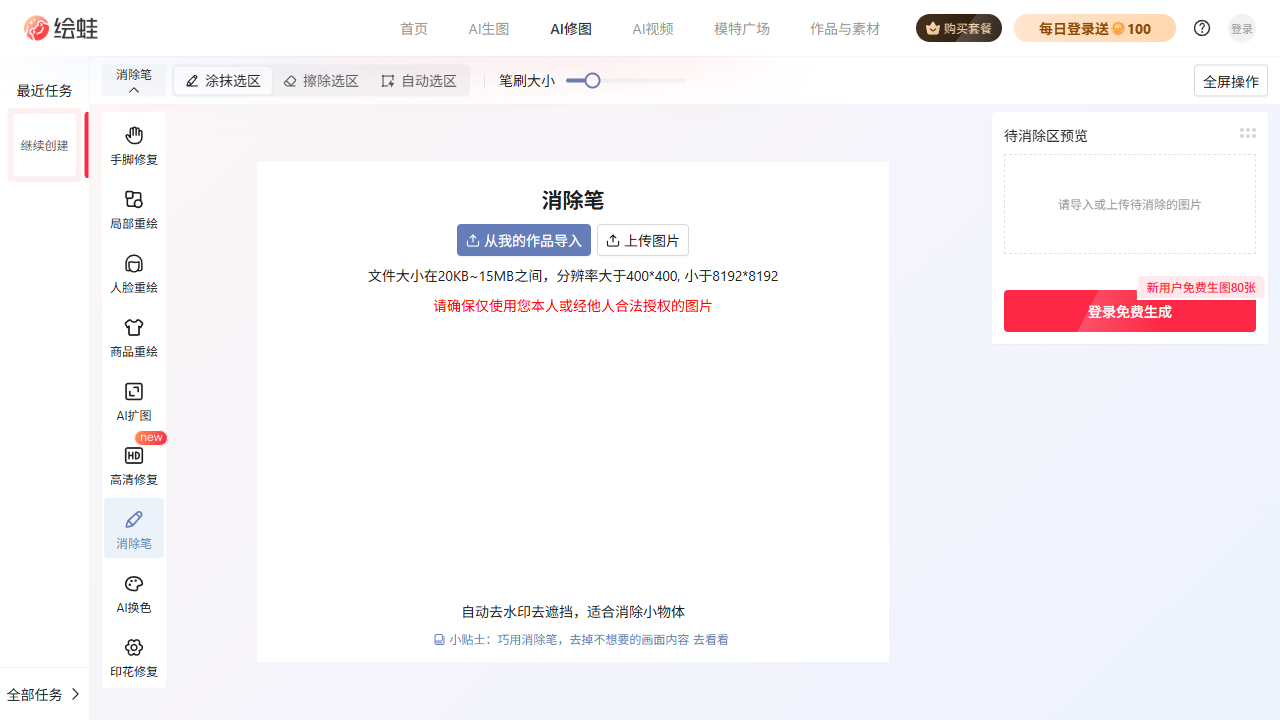This screenshot has width=1280, height=720.
Task: Click 登录免费生成 login to generate button
Action: (x=1129, y=311)
